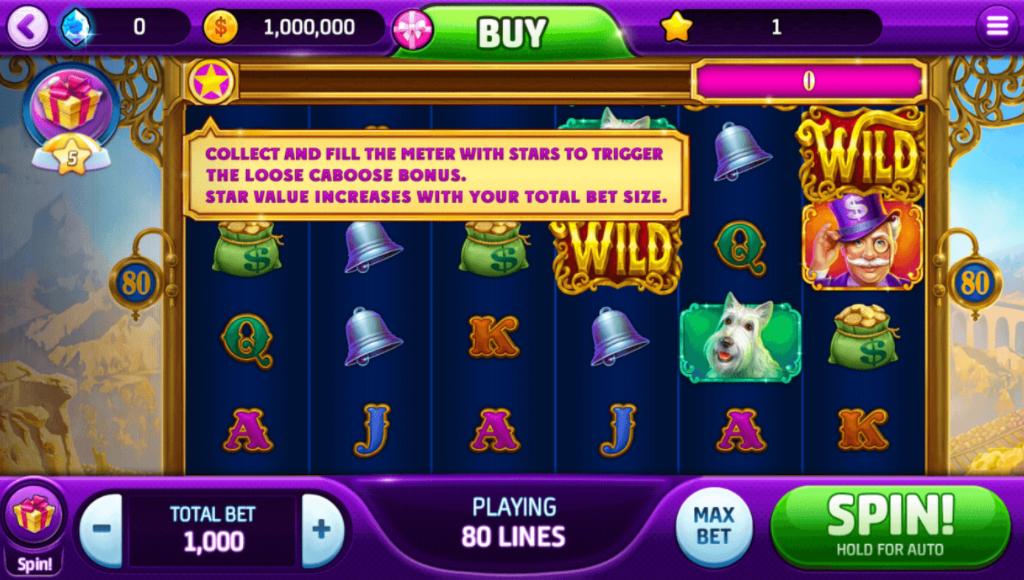Dismiss the Loose Caboose bonus tooltip

(x=436, y=175)
